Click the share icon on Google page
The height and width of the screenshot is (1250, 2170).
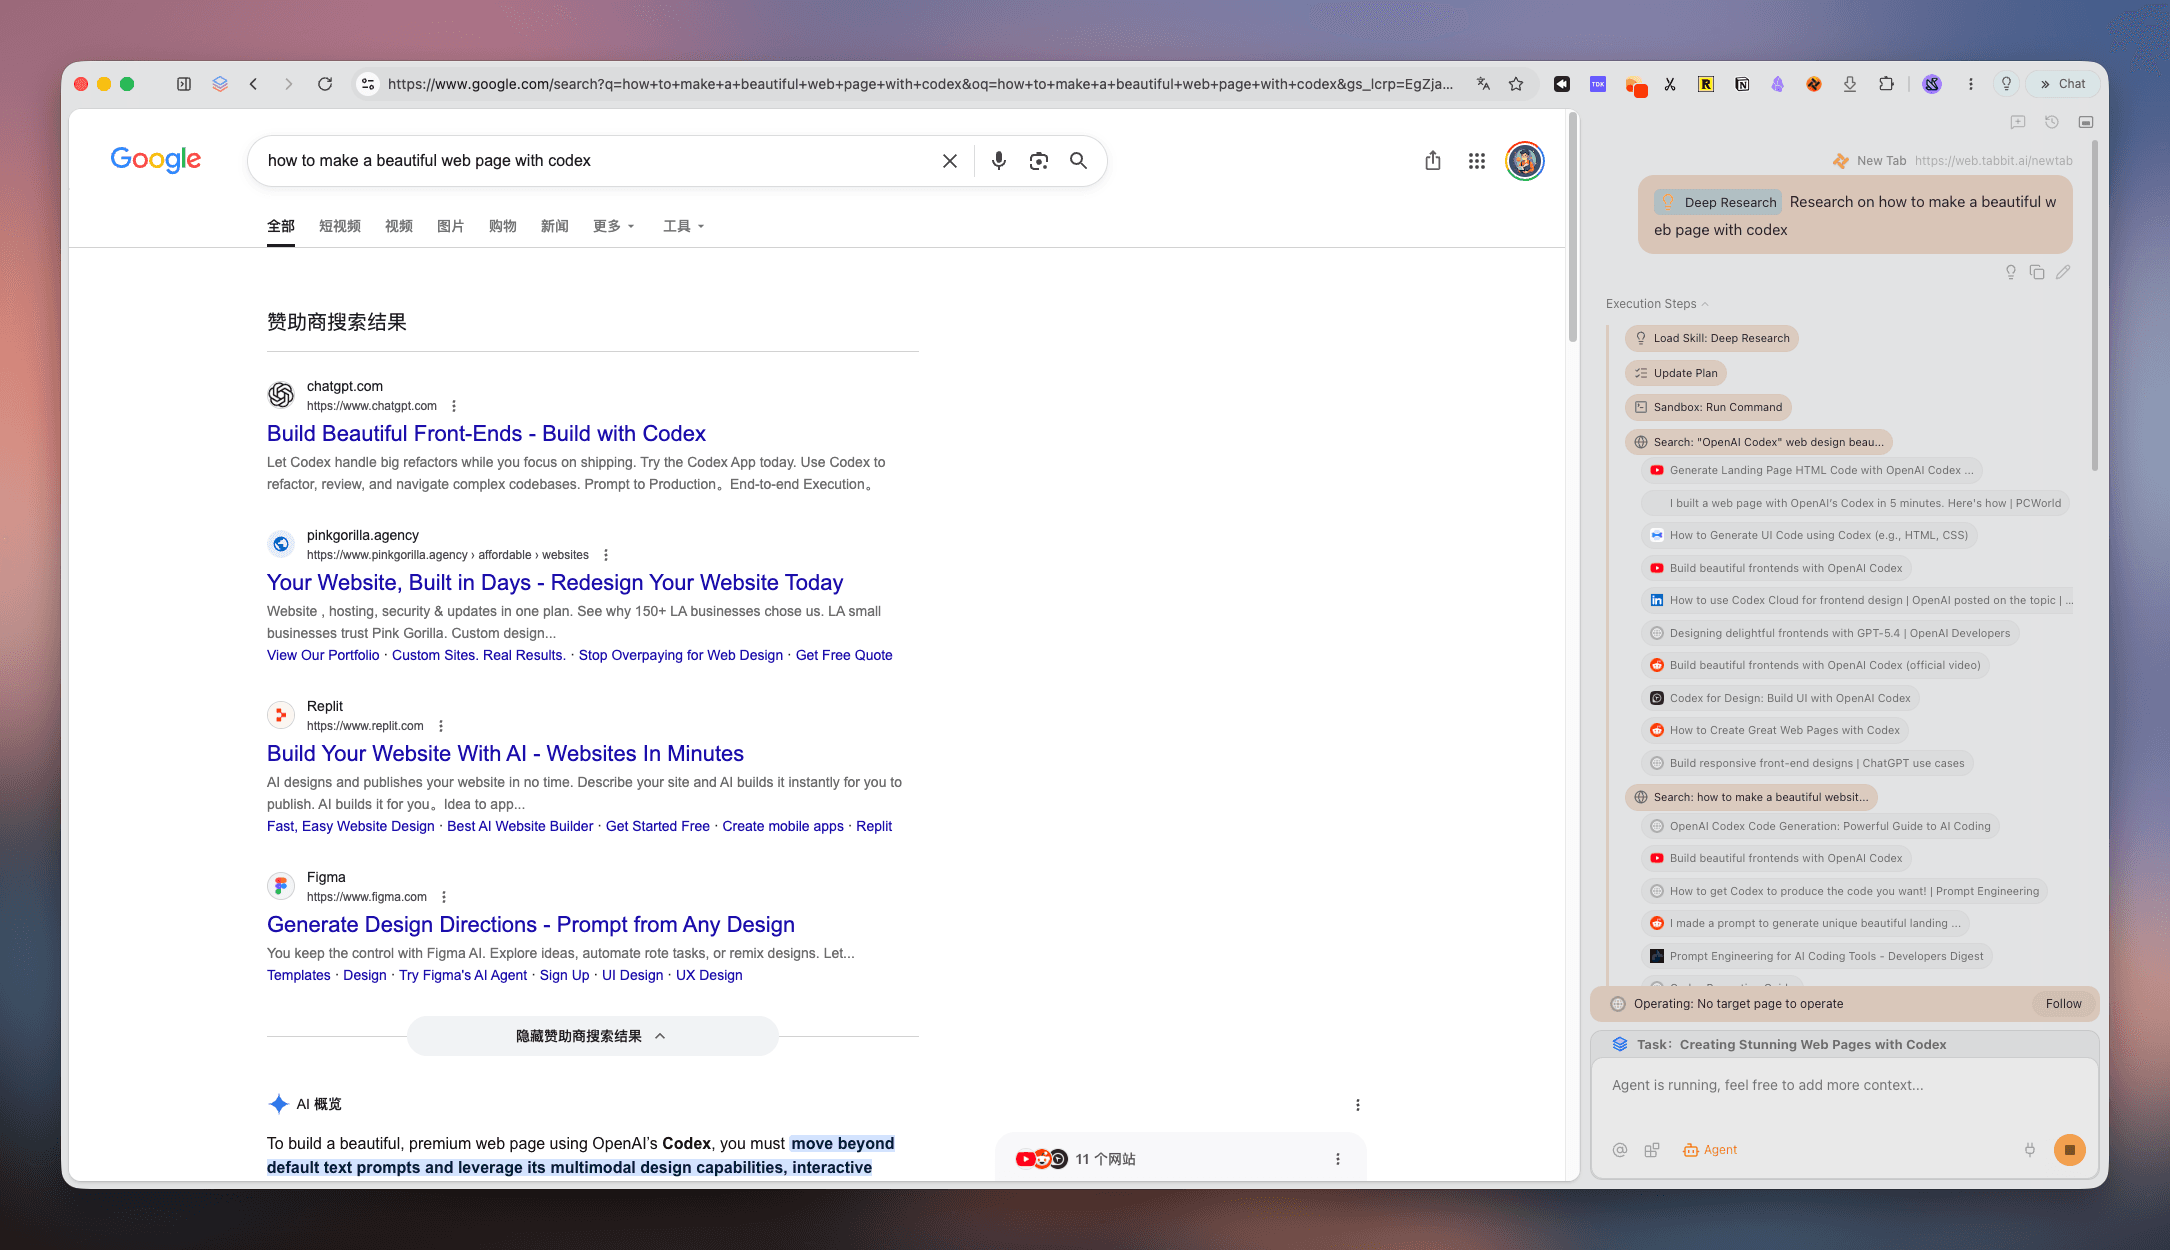point(1433,161)
